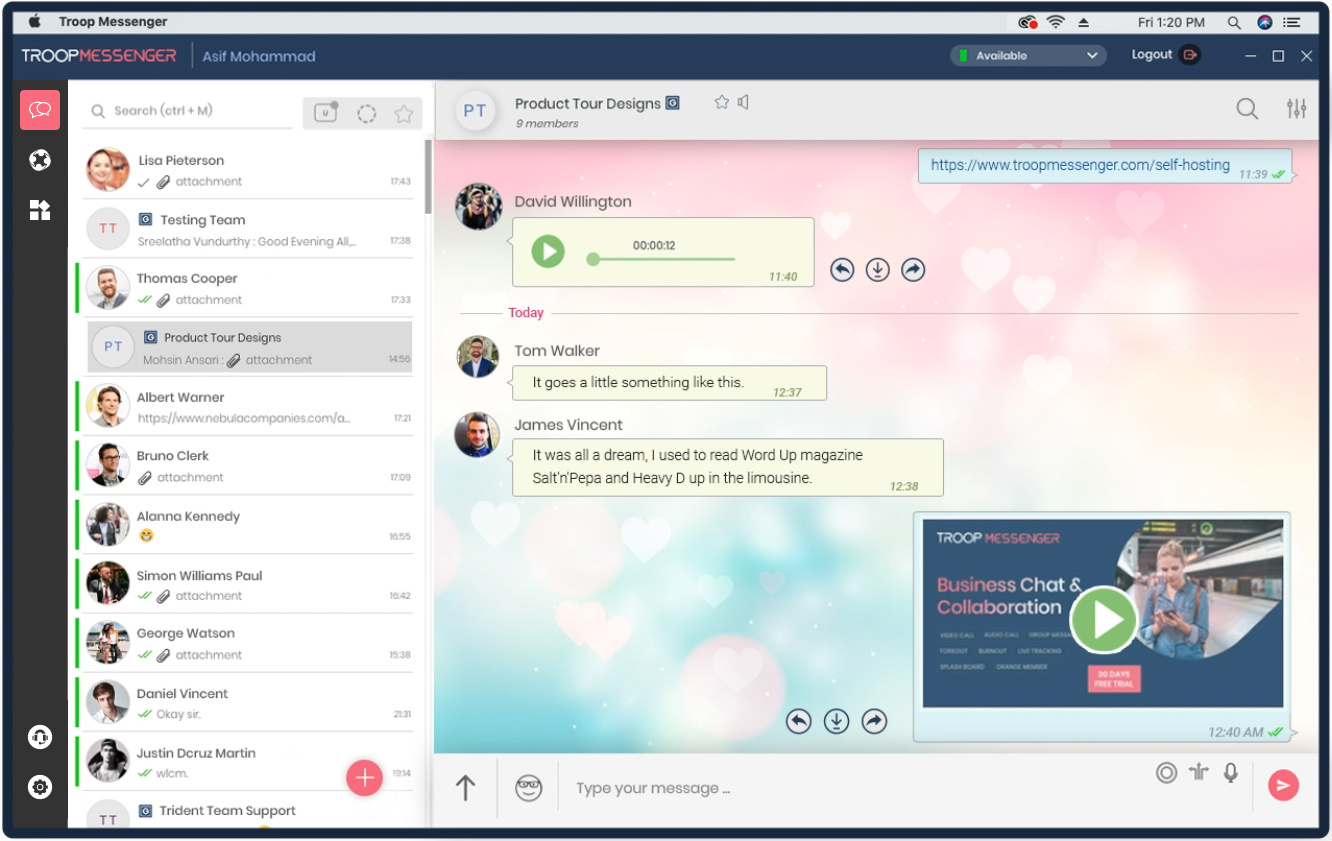Open the attachment upload arrow
Image resolution: width=1332 pixels, height=841 pixels.
point(465,788)
